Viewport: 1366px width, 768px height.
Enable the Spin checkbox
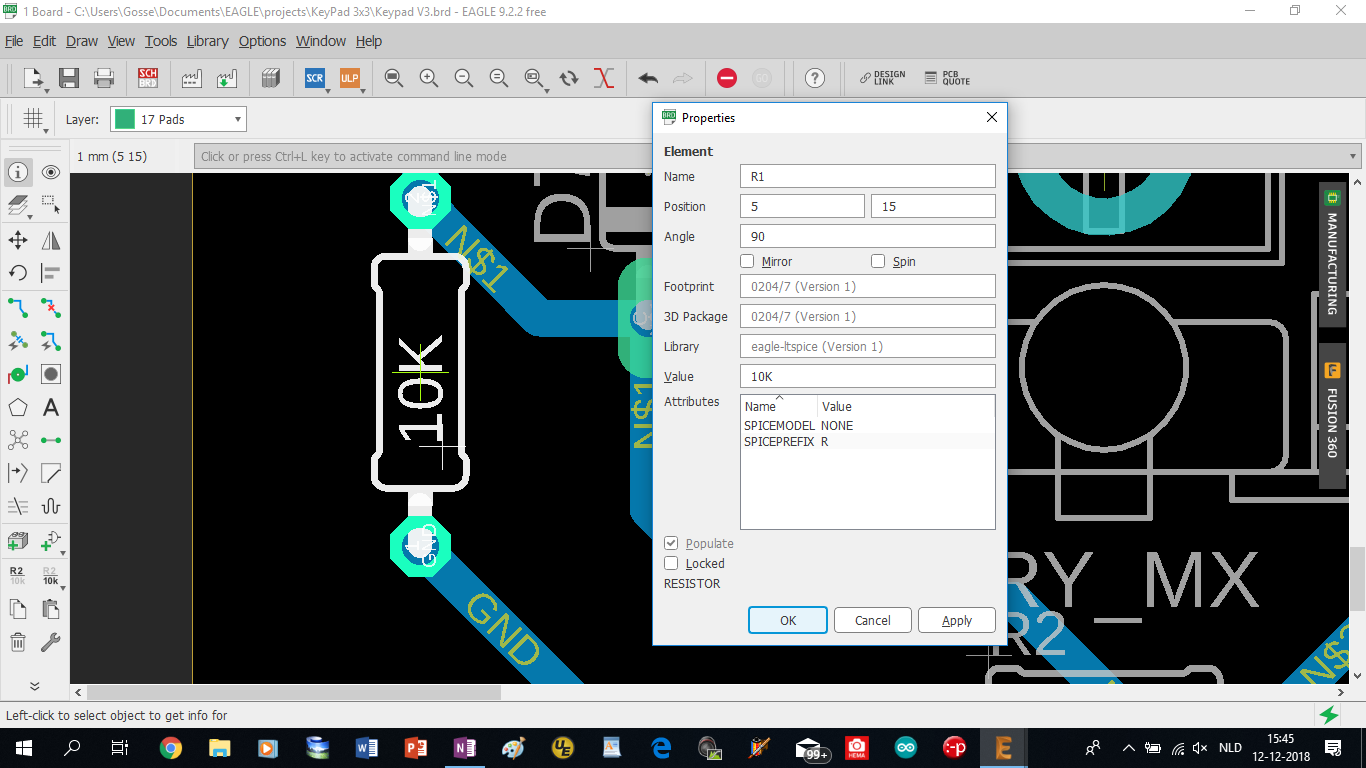(x=878, y=261)
